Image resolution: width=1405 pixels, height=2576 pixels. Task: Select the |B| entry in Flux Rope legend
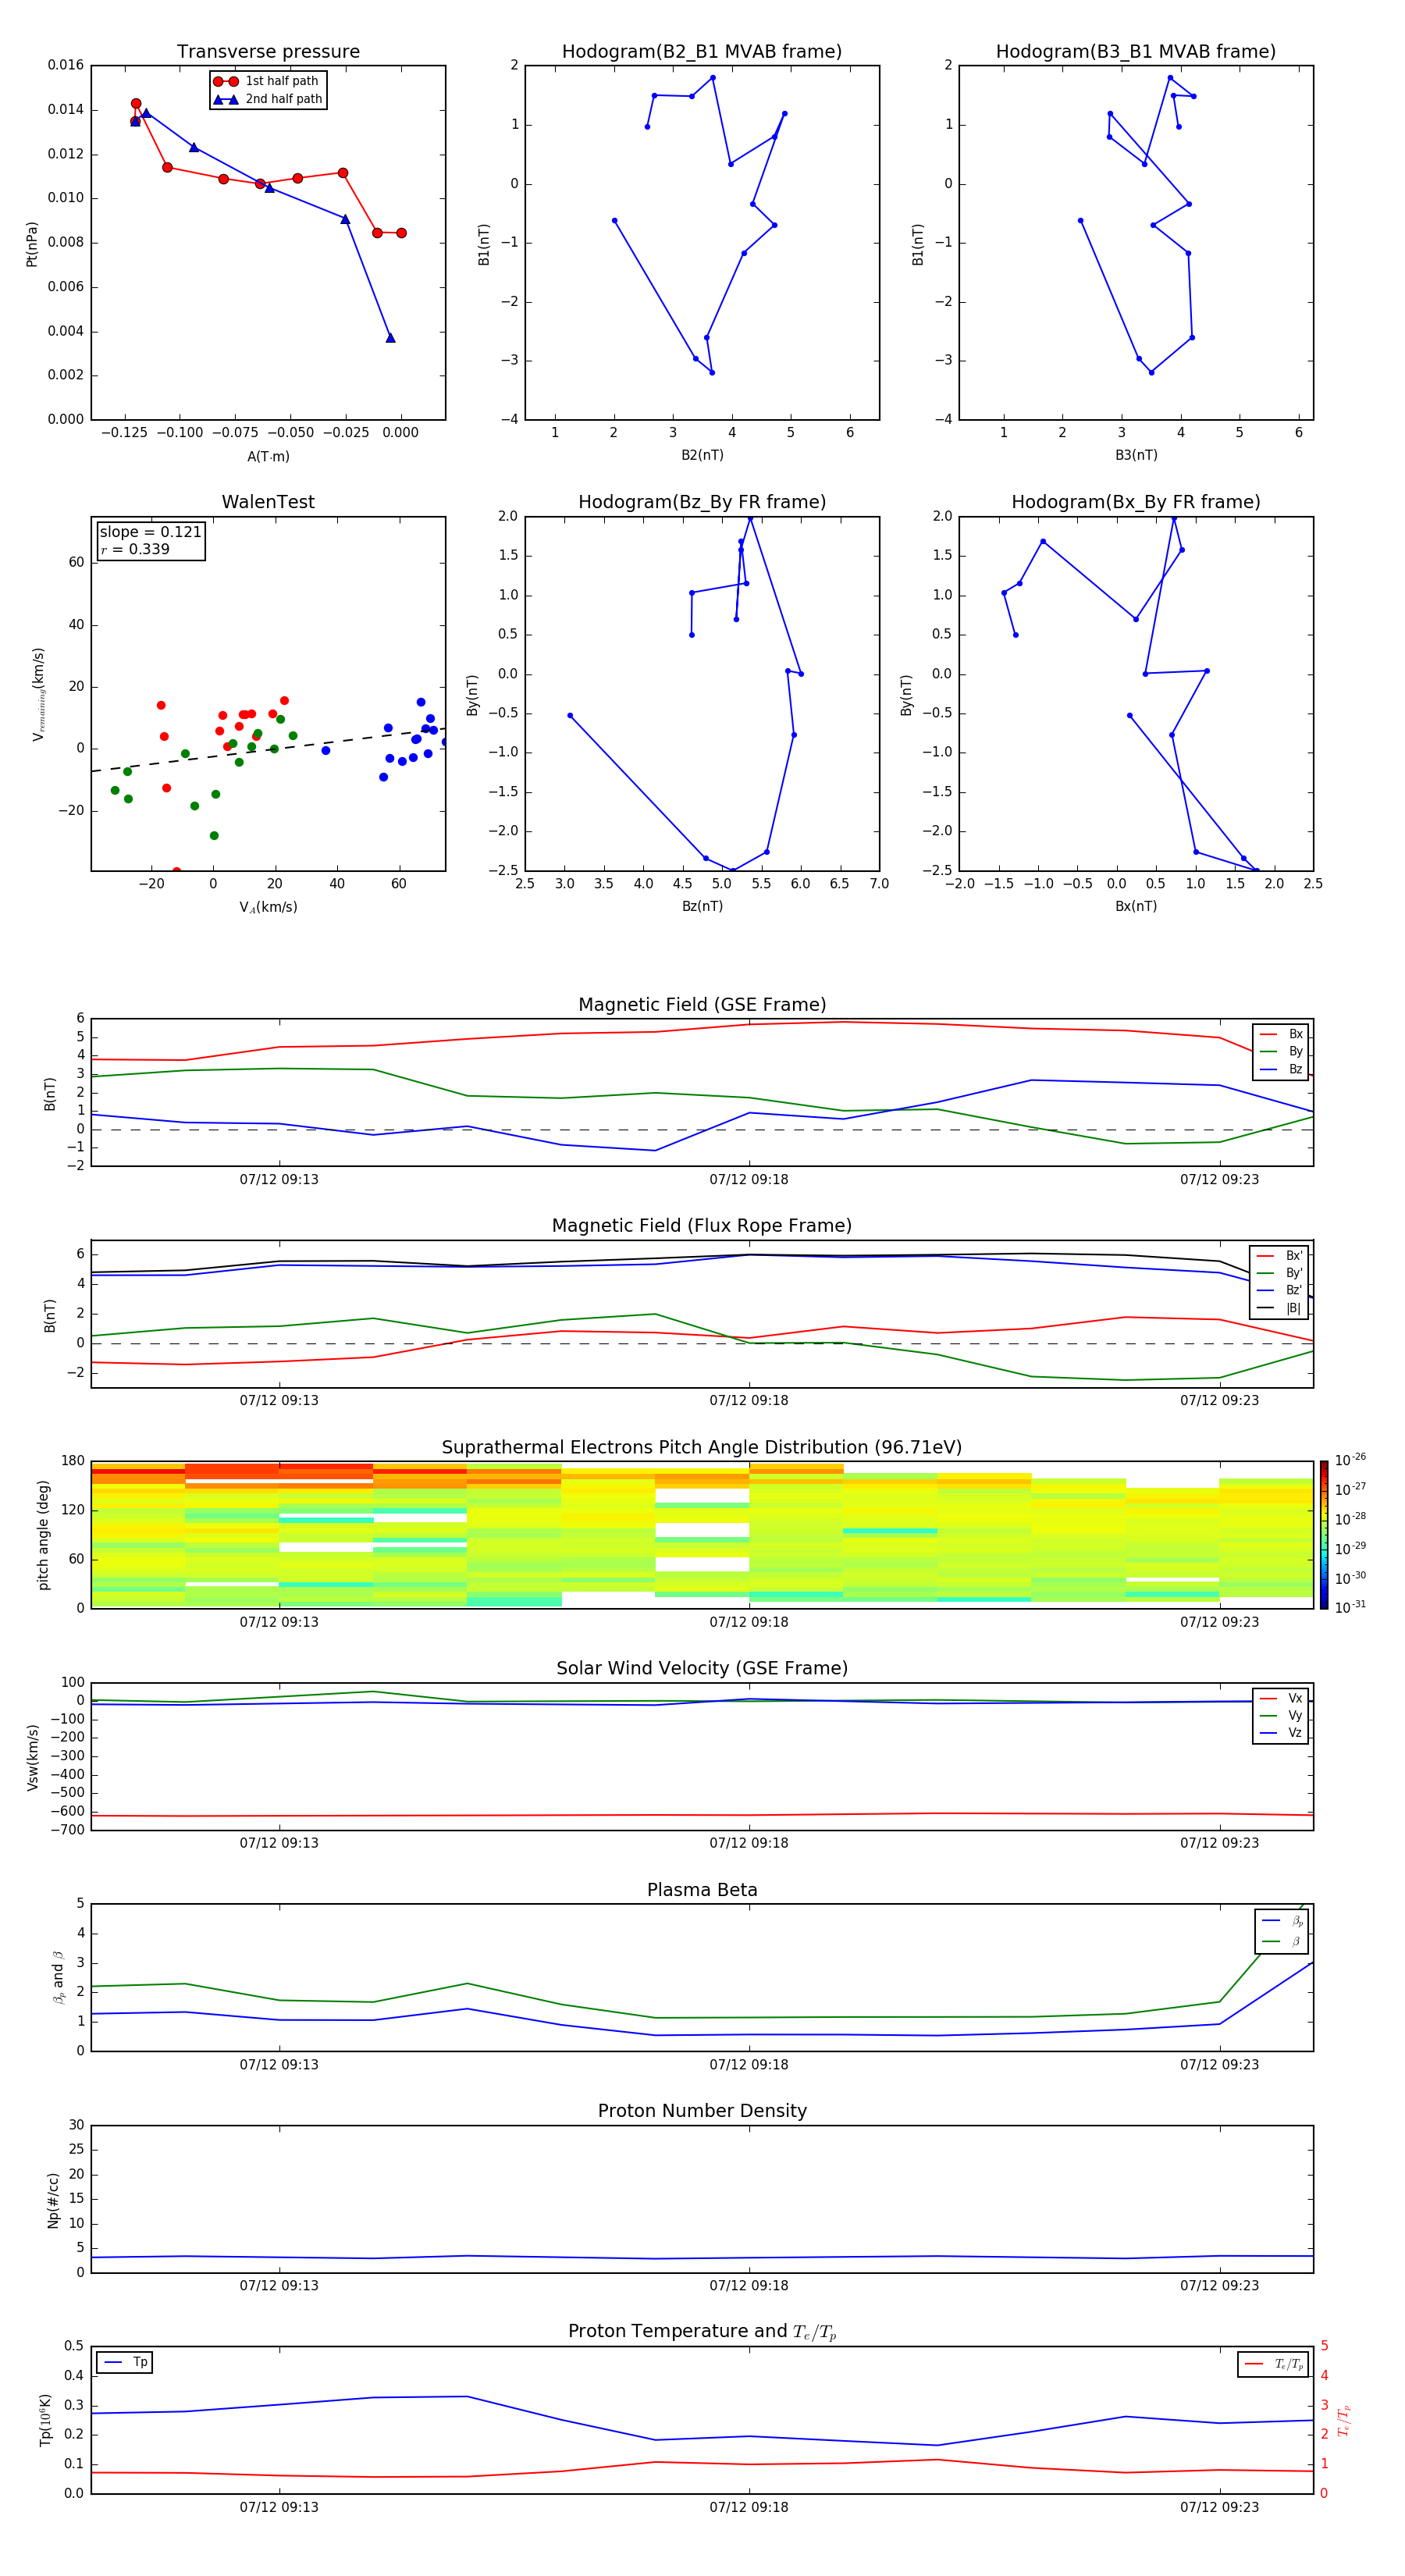[1280, 1308]
